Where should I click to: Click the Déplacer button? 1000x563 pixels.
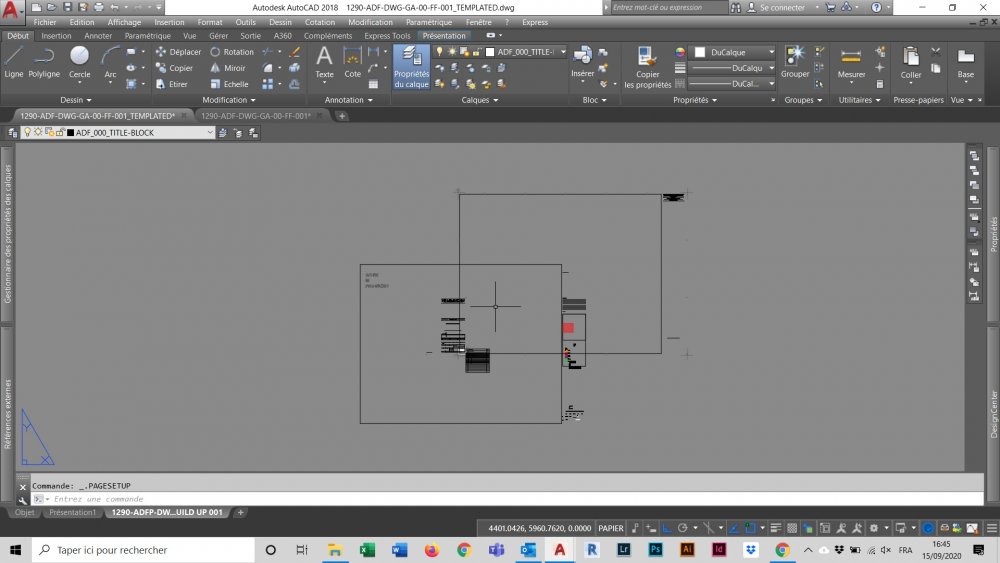tap(179, 52)
